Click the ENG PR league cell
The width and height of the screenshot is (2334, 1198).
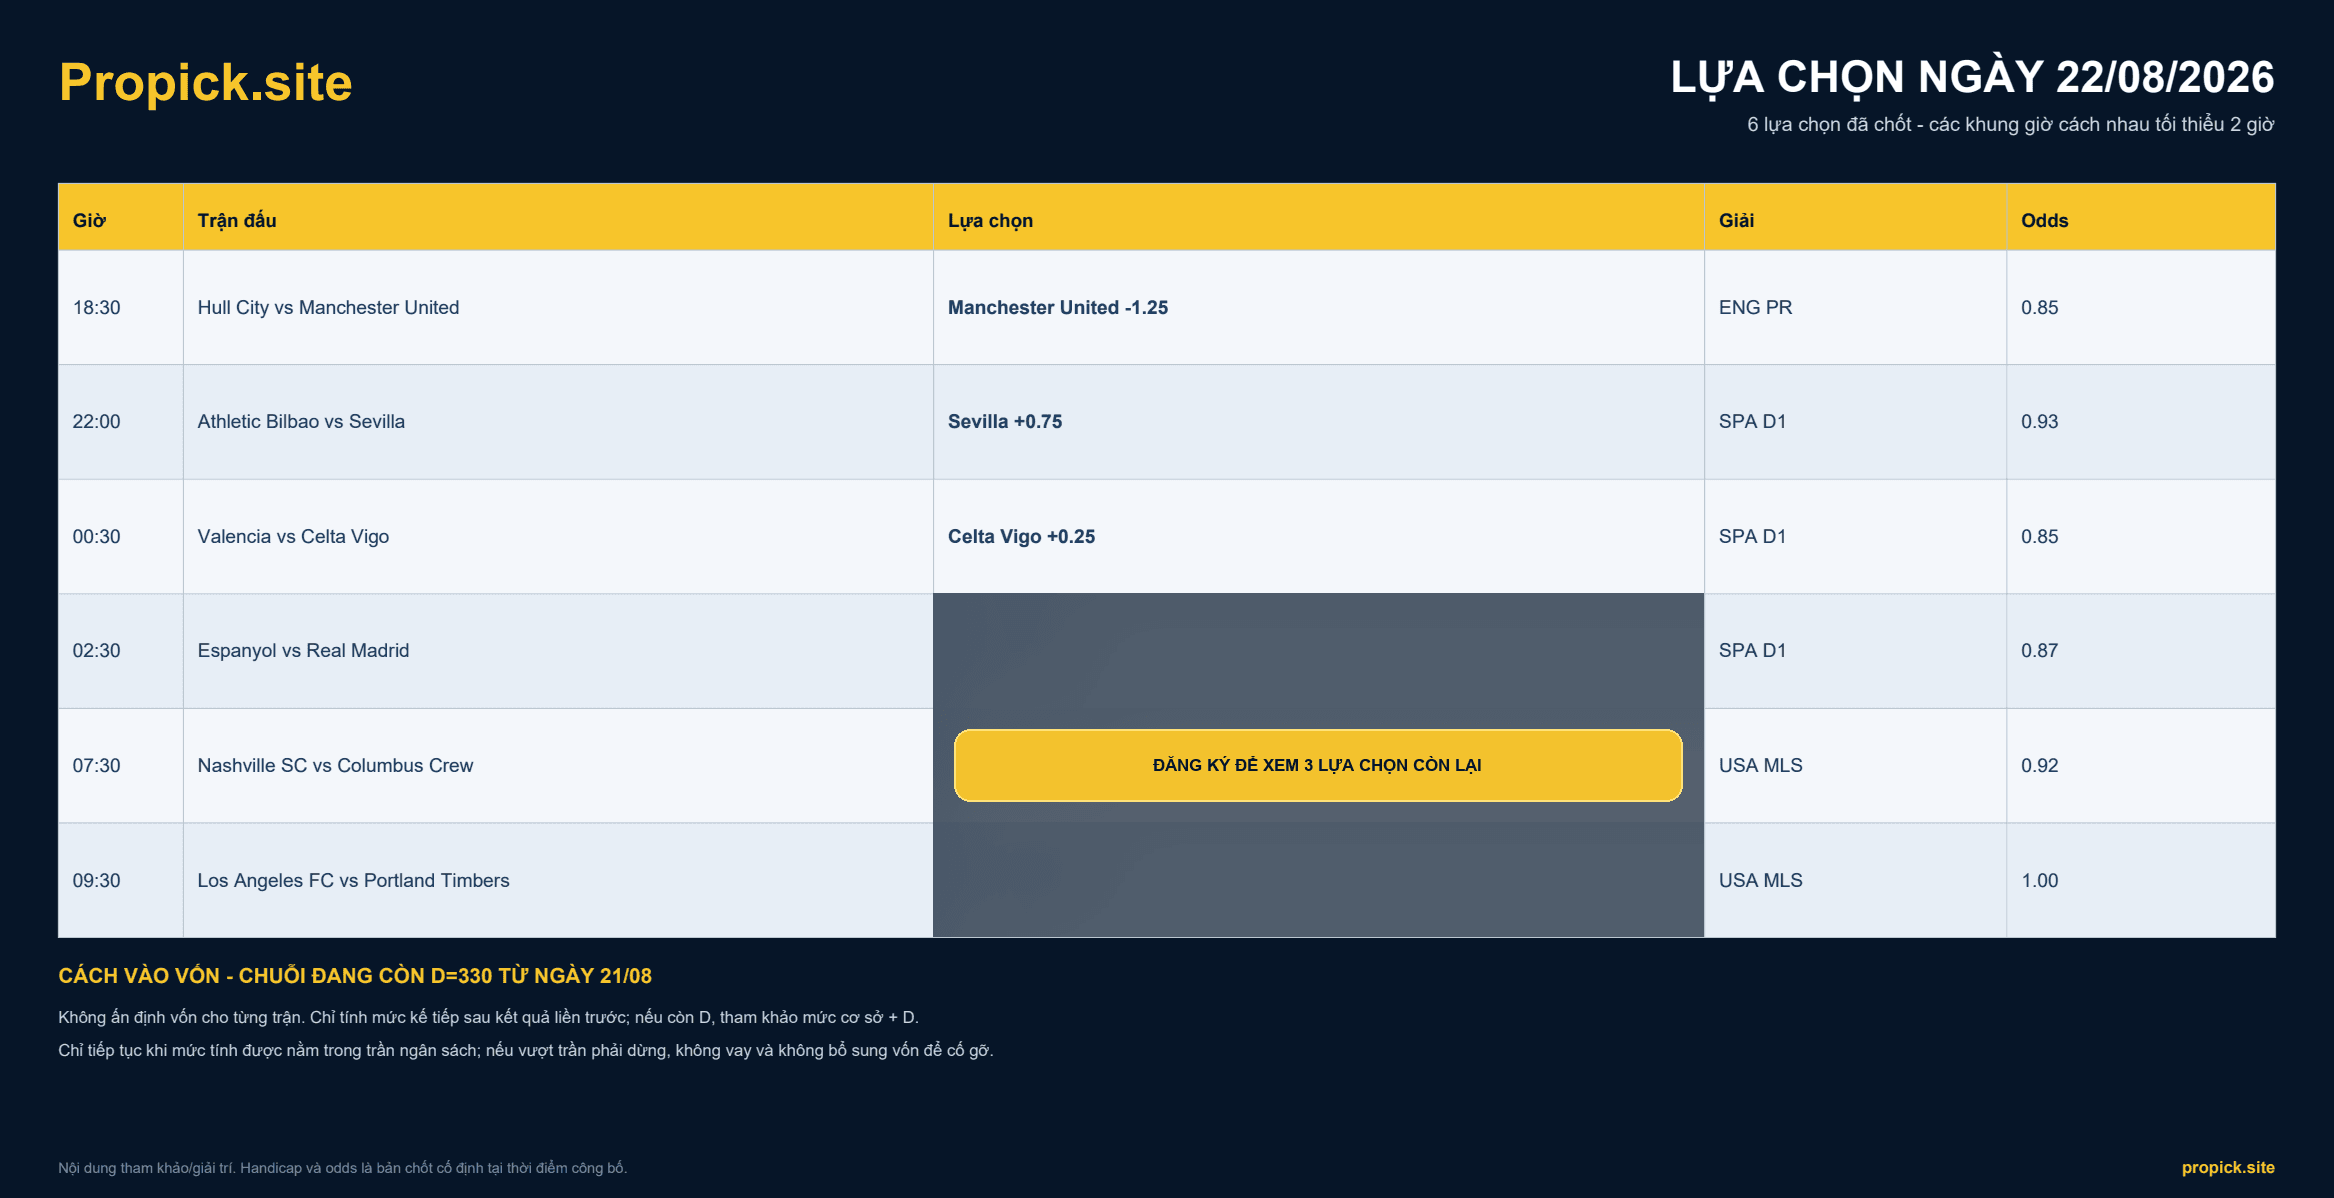1755,307
